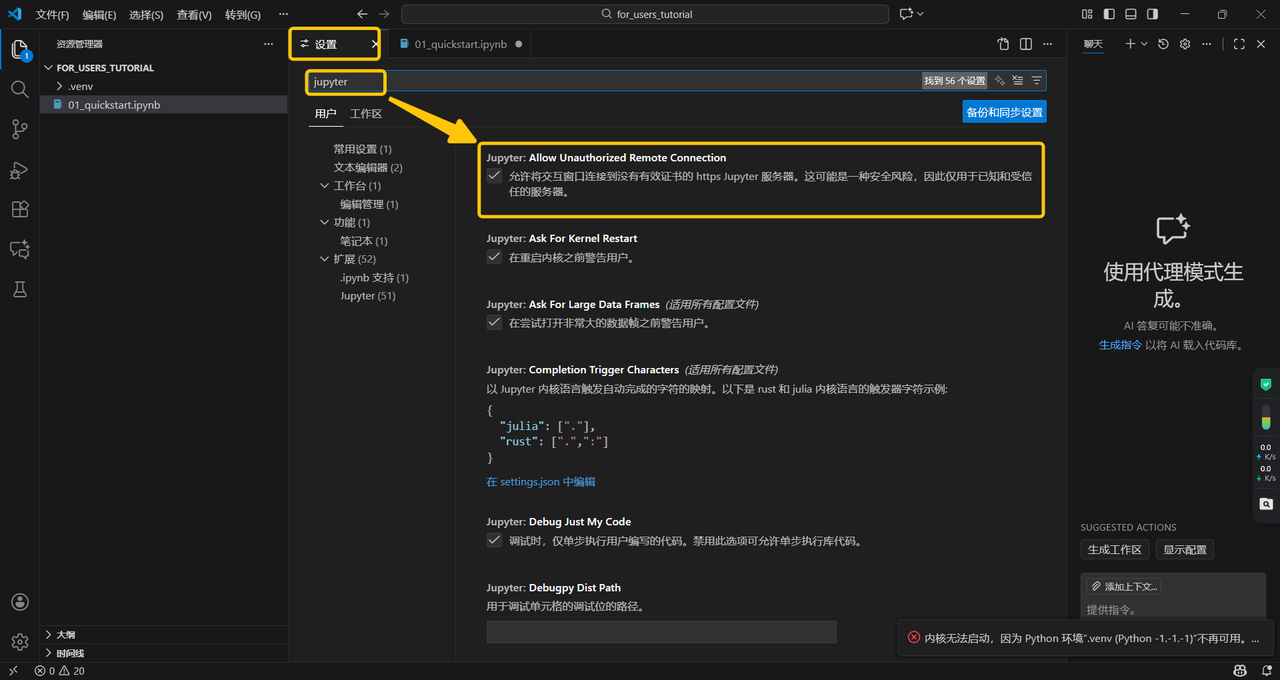Open the 在 settings.json 中编辑 link
1280x680 pixels.
coord(540,482)
